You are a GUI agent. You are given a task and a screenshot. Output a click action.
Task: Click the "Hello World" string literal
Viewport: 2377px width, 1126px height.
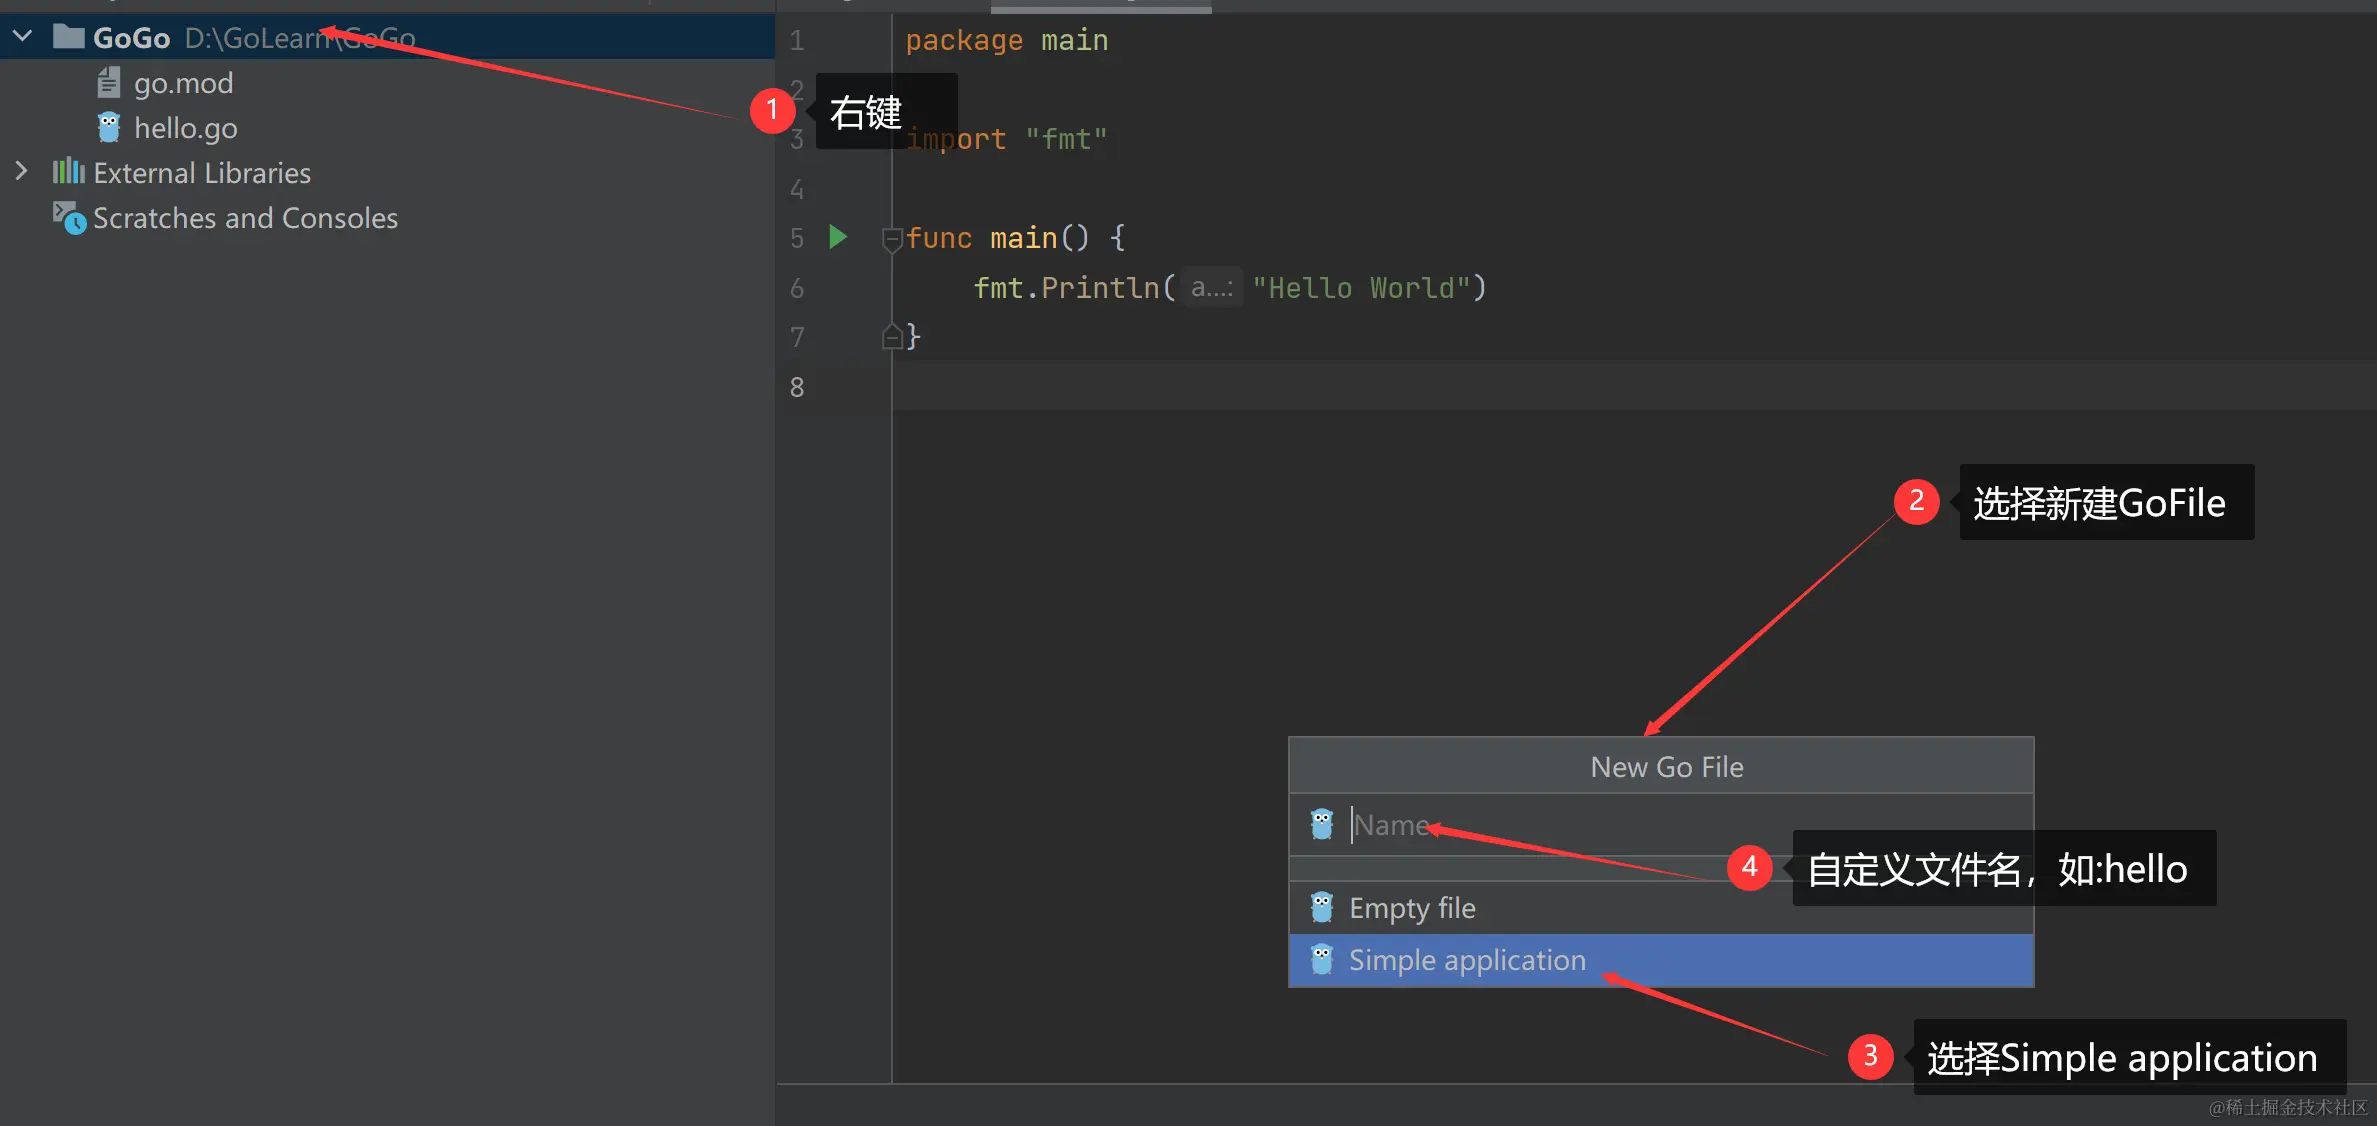1360,288
